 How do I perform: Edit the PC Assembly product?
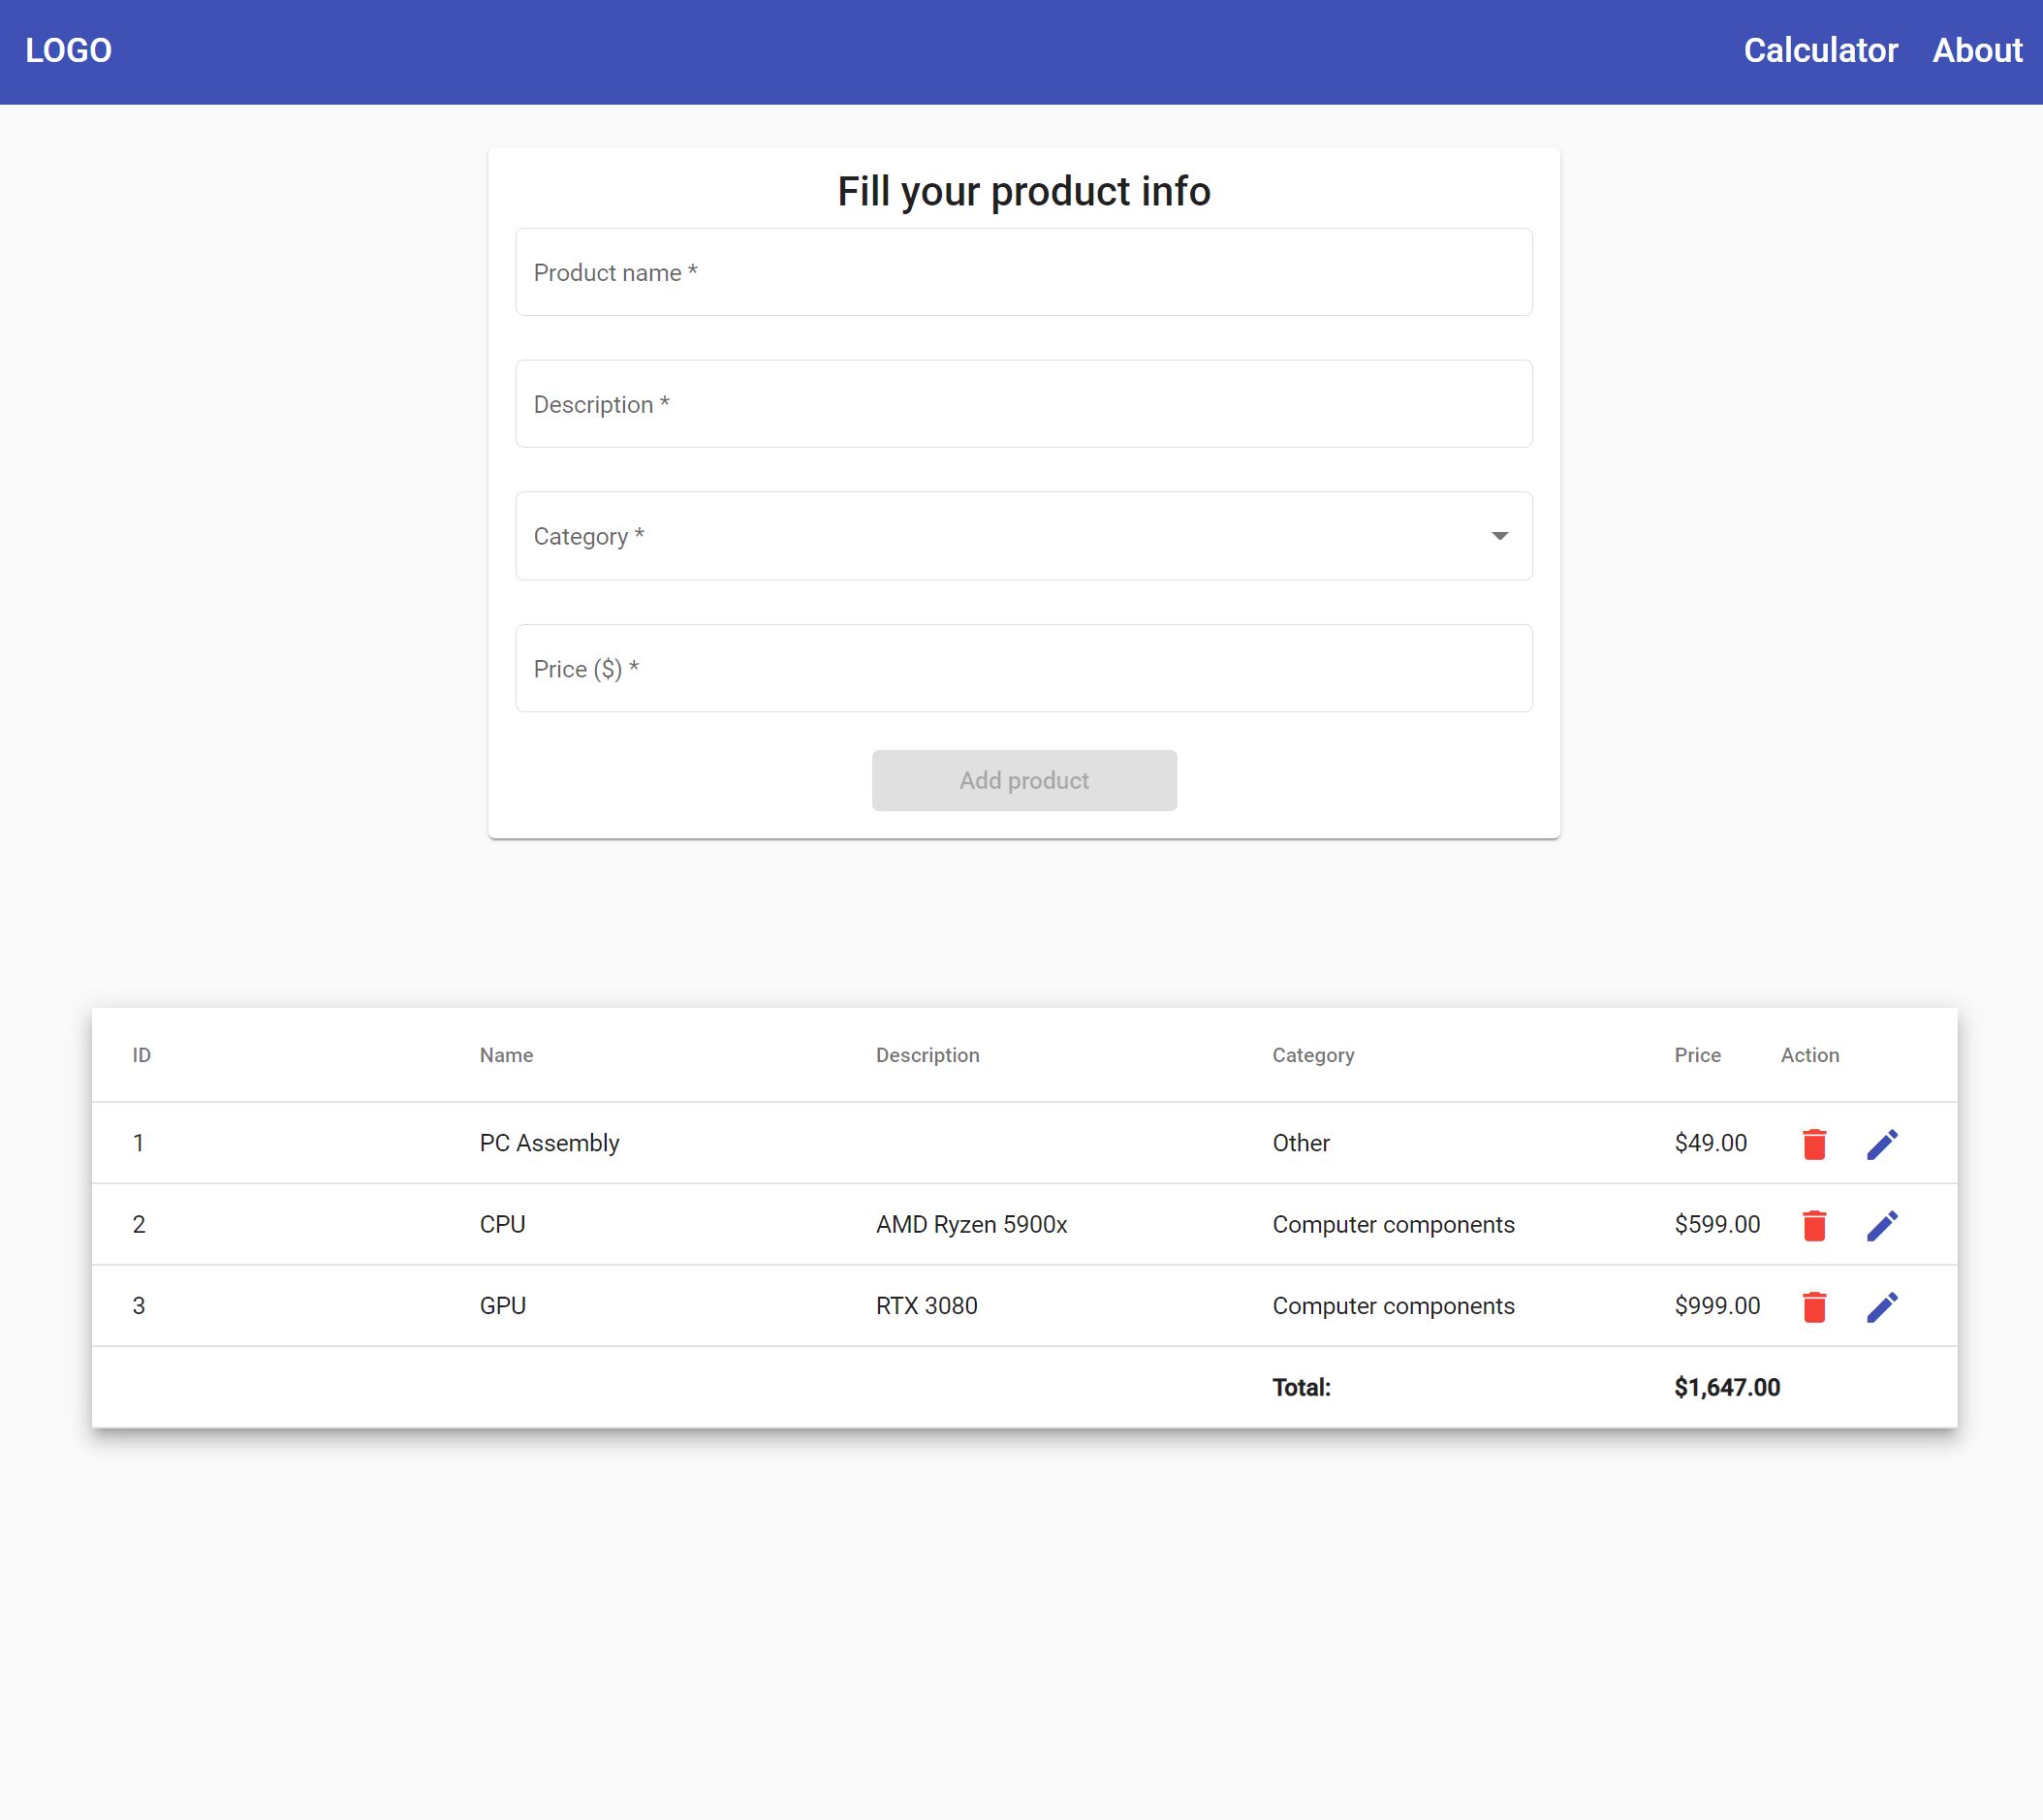pyautogui.click(x=1883, y=1143)
